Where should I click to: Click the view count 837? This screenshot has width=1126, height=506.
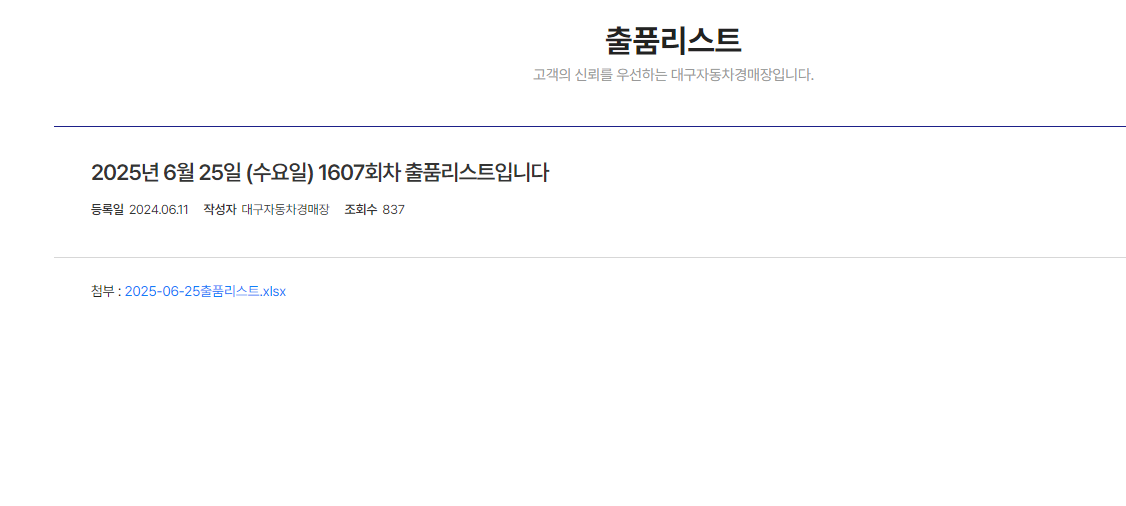[x=394, y=210]
